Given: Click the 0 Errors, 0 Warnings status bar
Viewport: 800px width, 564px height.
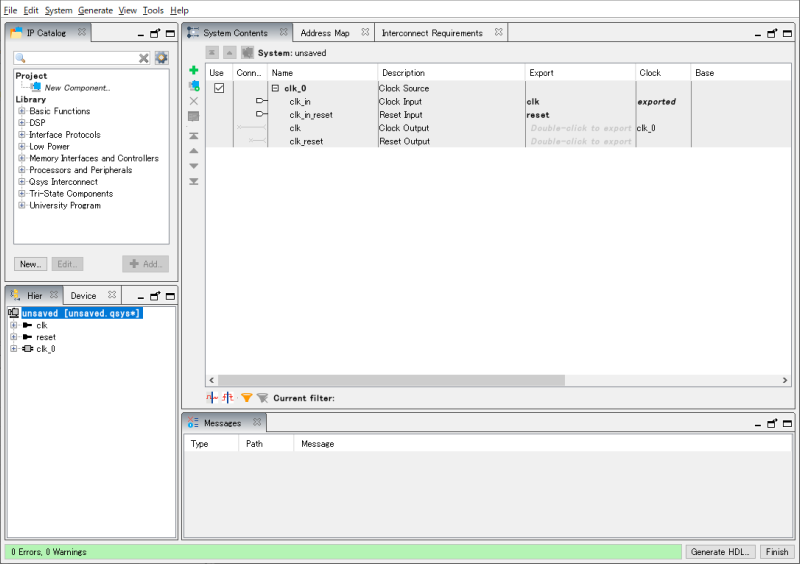Looking at the screenshot, I should [343, 552].
